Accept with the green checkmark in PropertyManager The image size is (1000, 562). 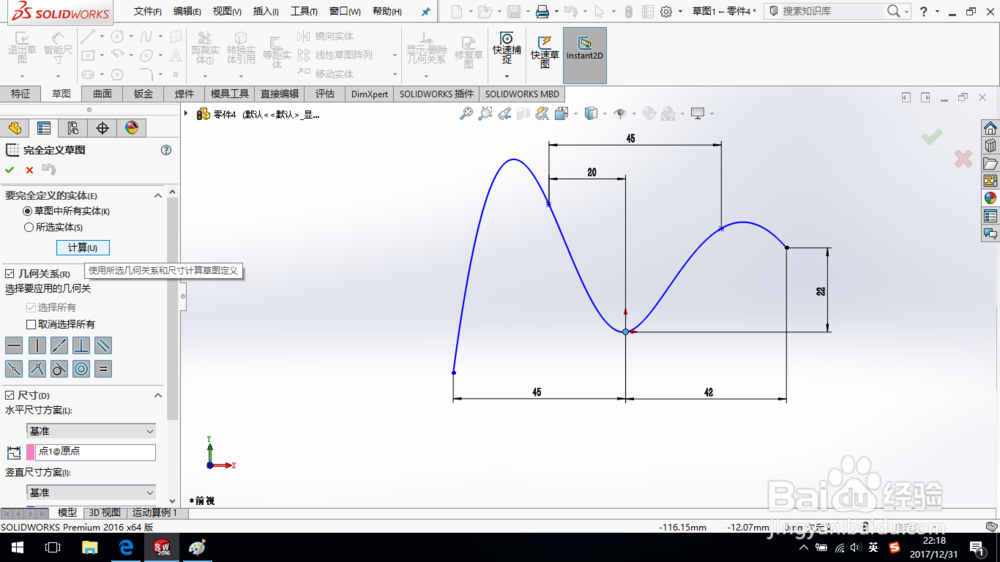tap(10, 170)
